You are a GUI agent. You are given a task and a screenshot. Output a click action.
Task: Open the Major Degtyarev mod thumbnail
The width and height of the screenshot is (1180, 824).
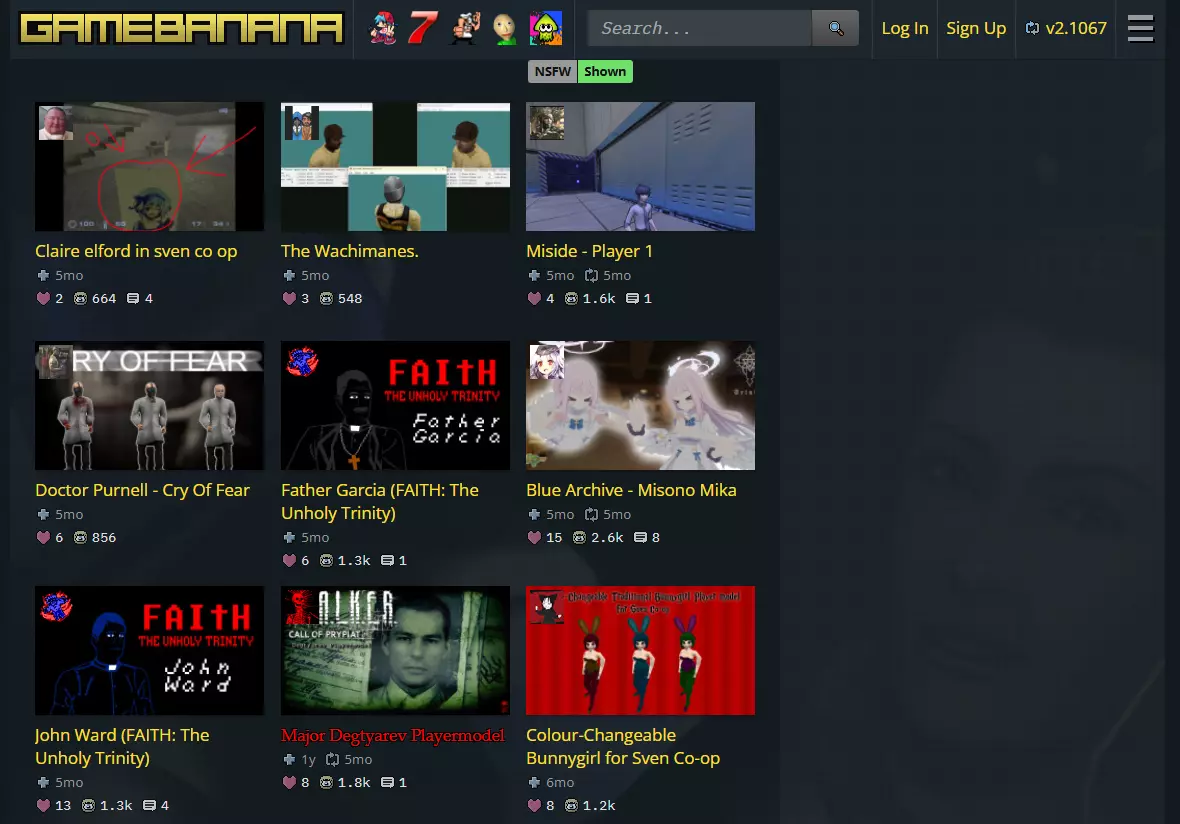pyautogui.click(x=395, y=651)
